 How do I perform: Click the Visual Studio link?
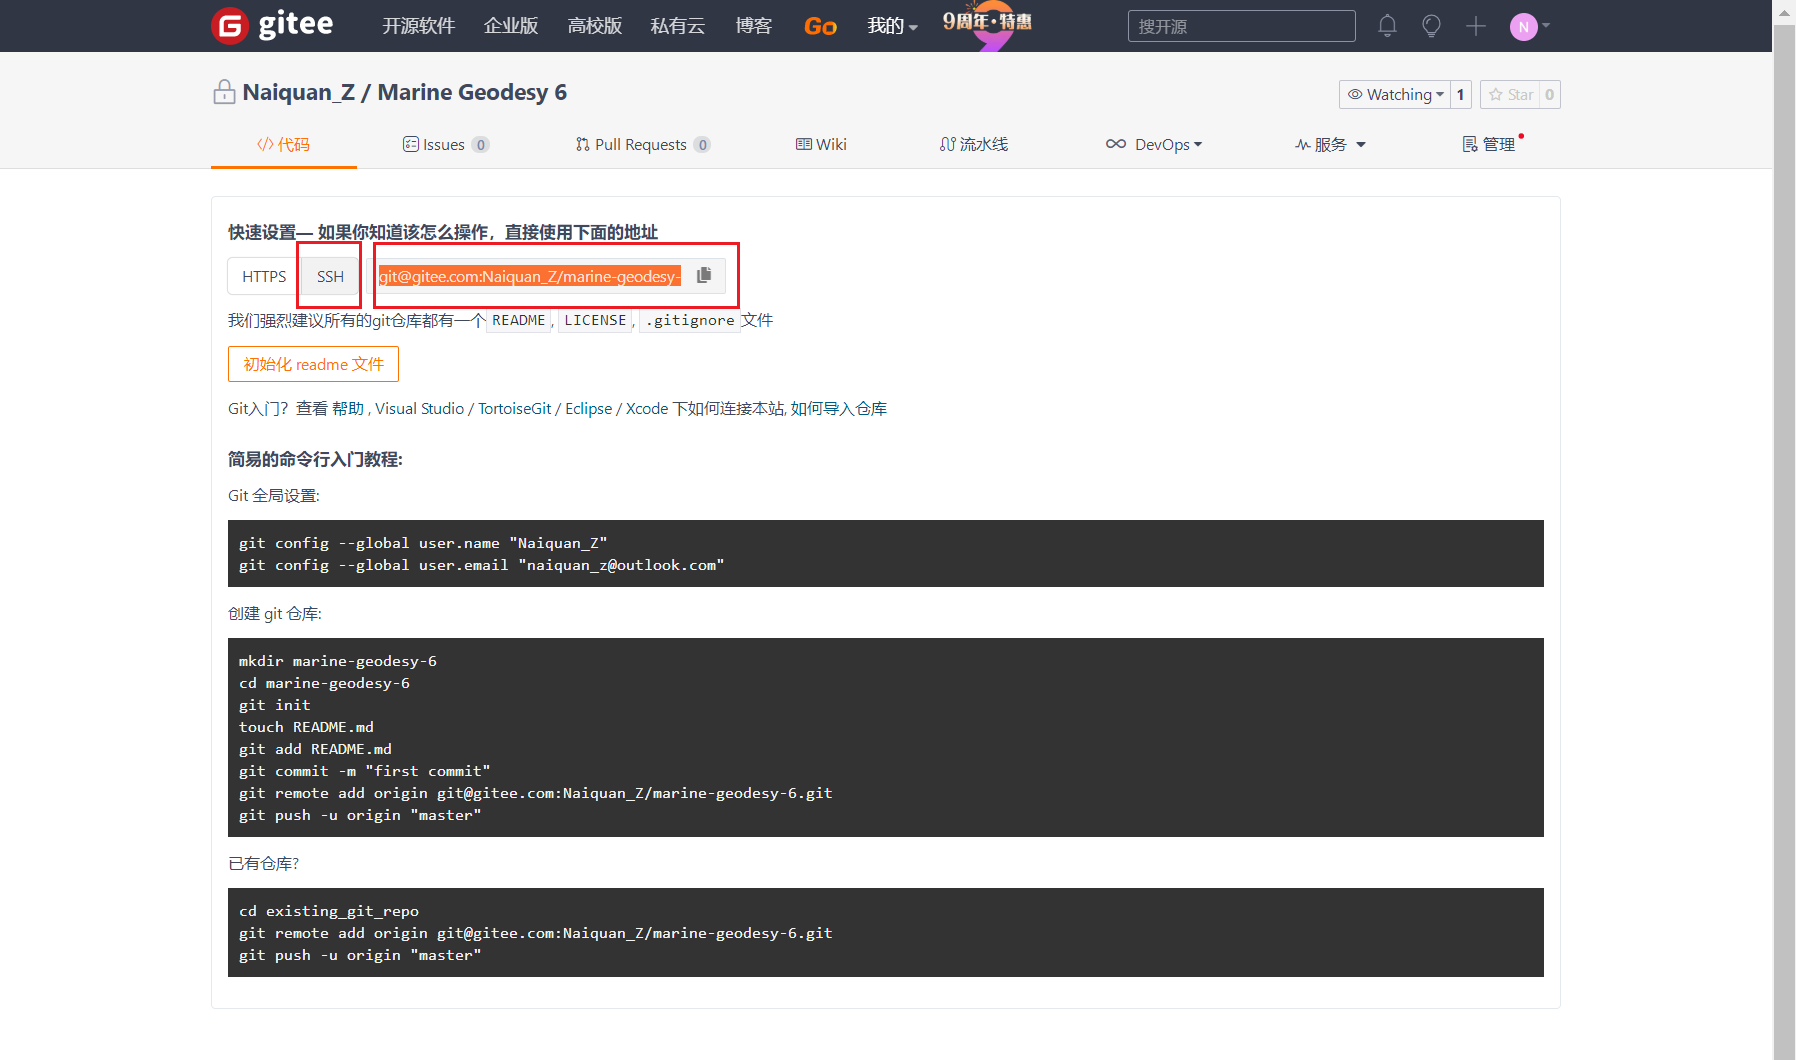coord(419,408)
